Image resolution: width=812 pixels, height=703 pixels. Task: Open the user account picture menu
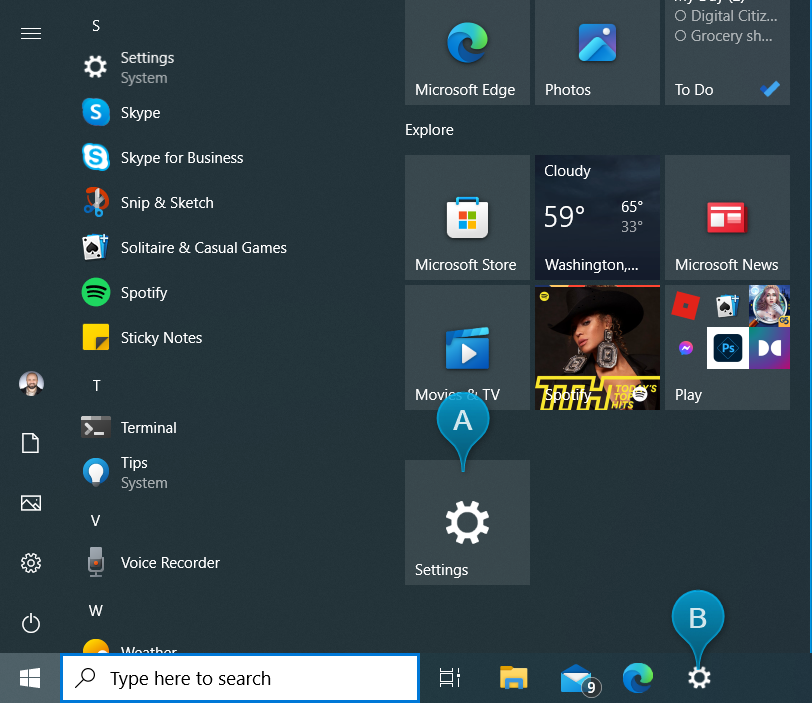[x=31, y=384]
